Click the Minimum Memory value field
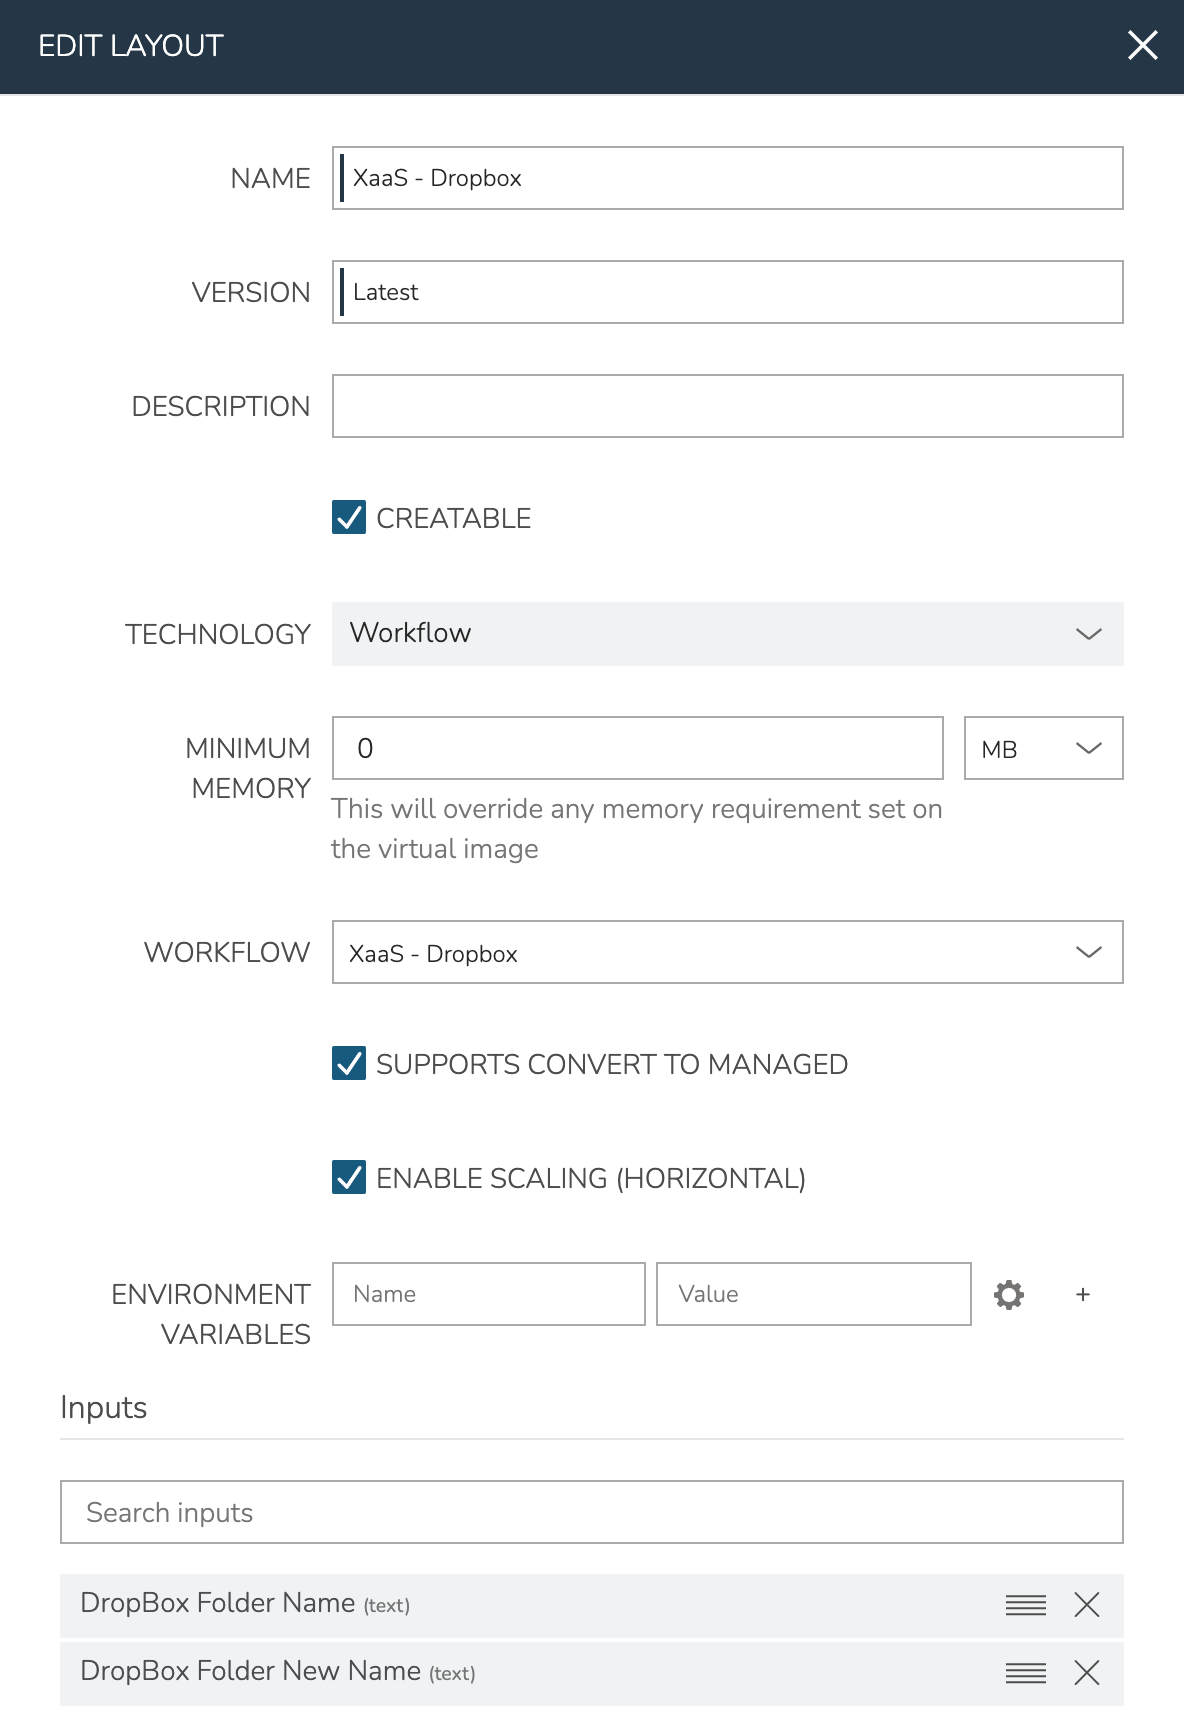The image size is (1184, 1726). pyautogui.click(x=637, y=748)
